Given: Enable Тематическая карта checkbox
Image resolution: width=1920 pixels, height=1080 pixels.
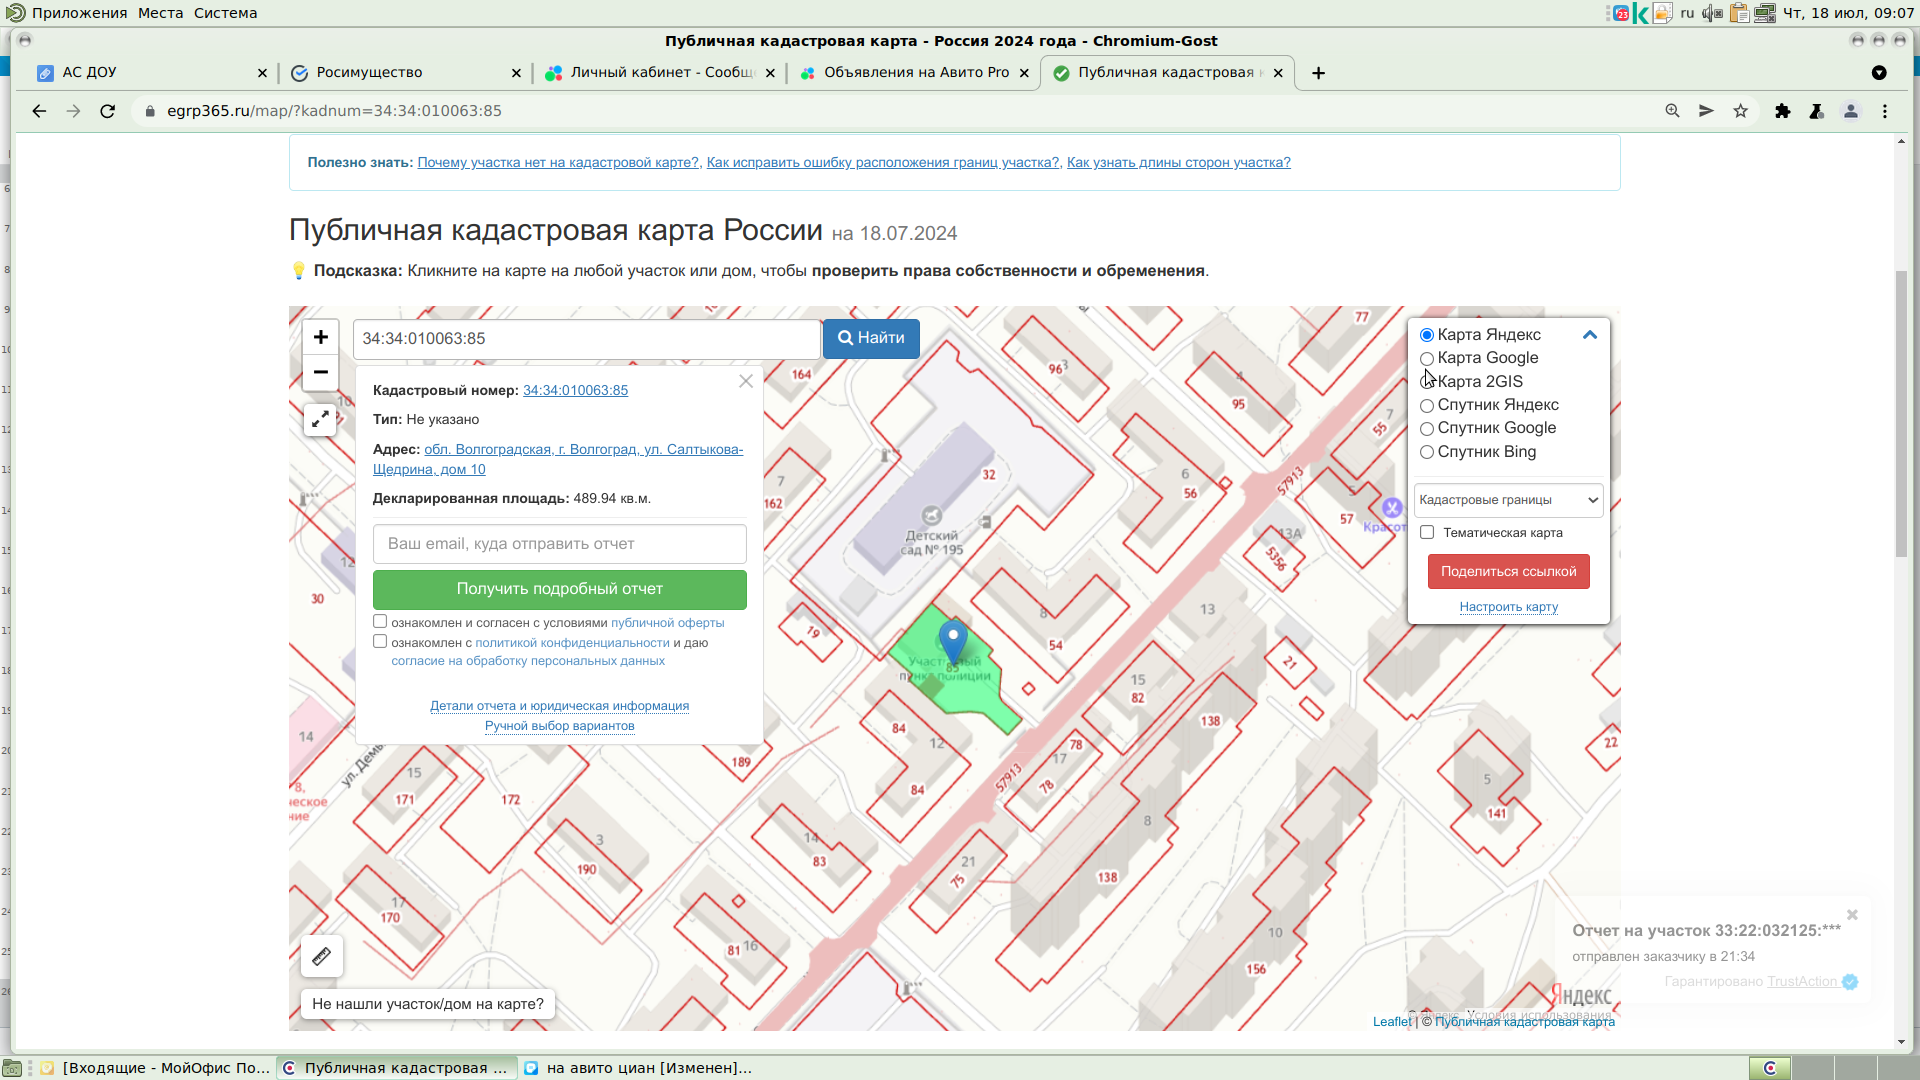Looking at the screenshot, I should [x=1427, y=532].
